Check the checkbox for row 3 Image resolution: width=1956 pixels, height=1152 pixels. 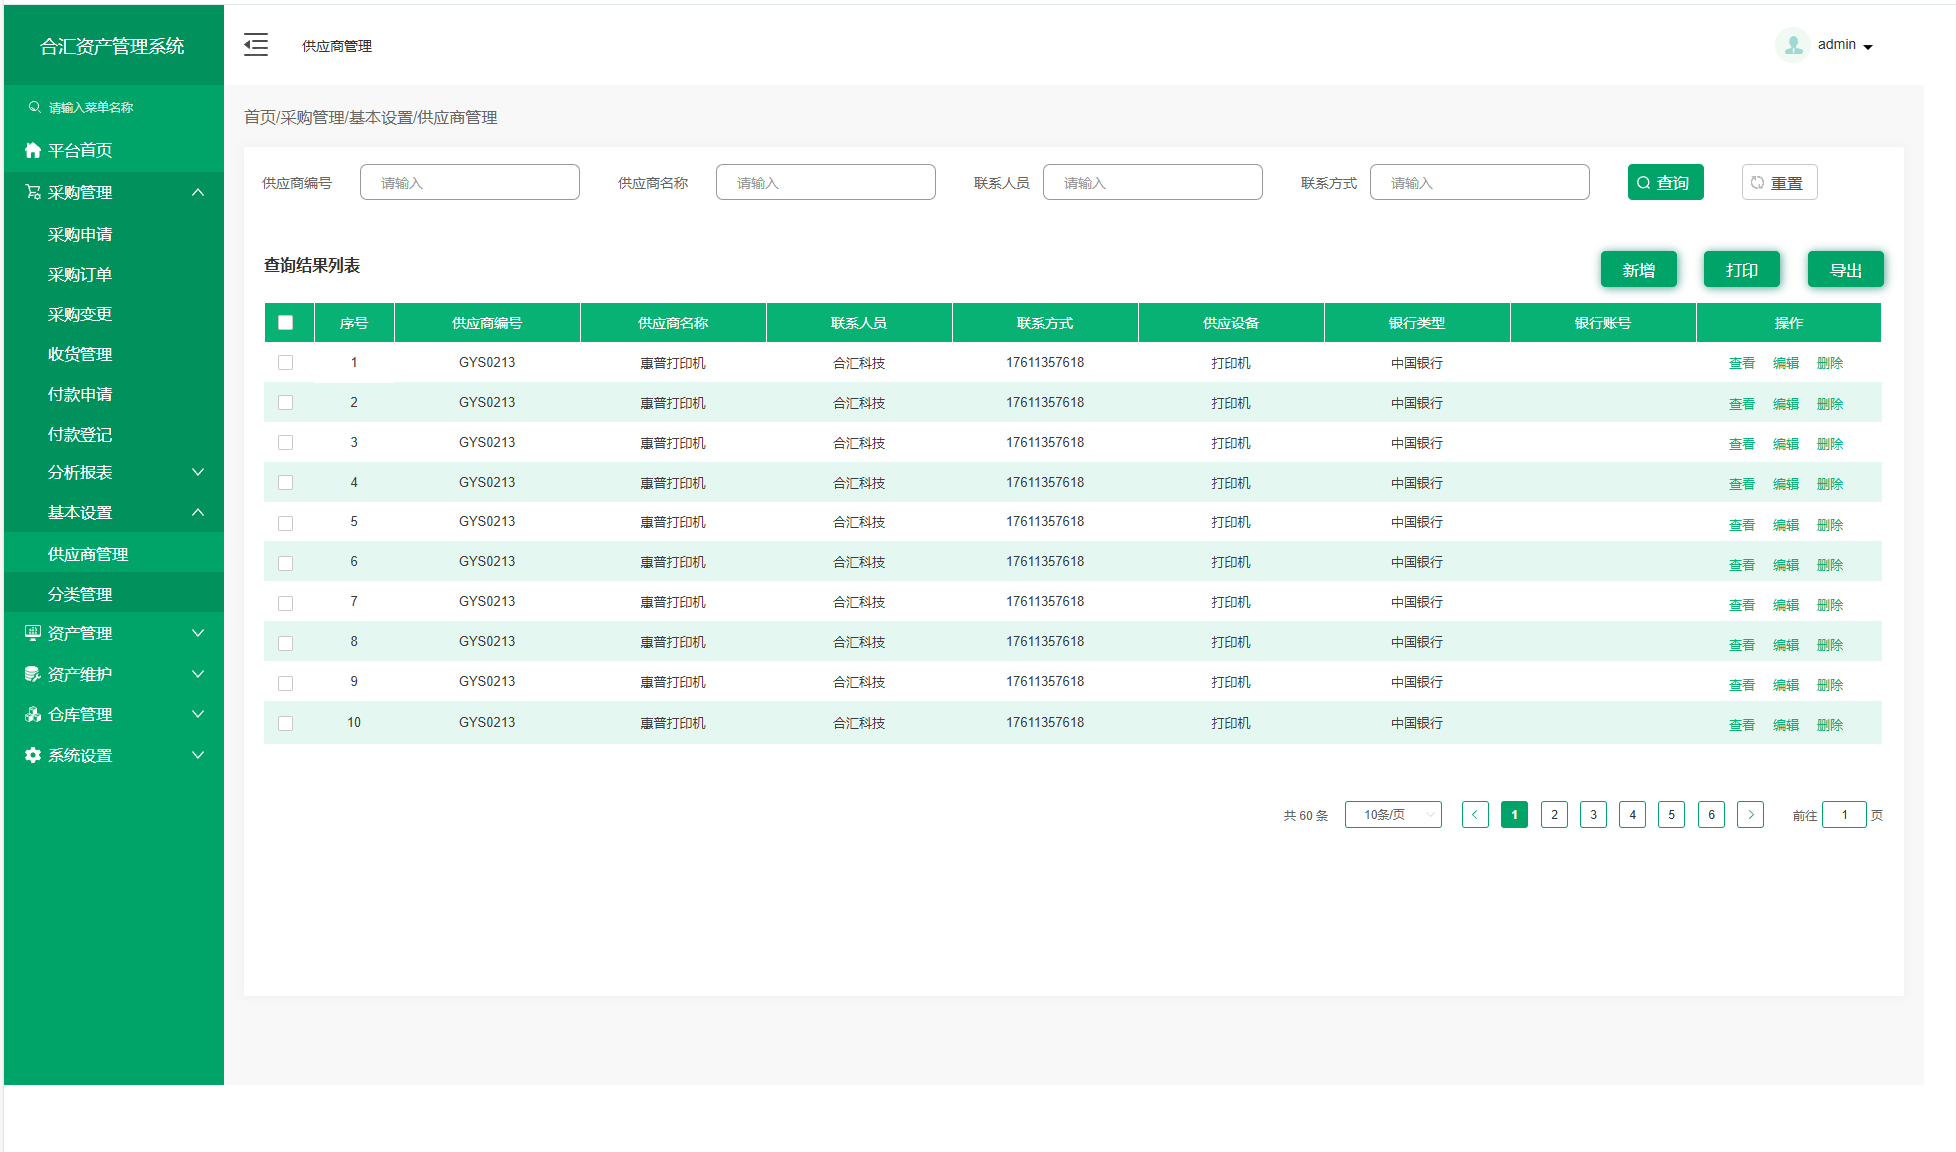286,443
